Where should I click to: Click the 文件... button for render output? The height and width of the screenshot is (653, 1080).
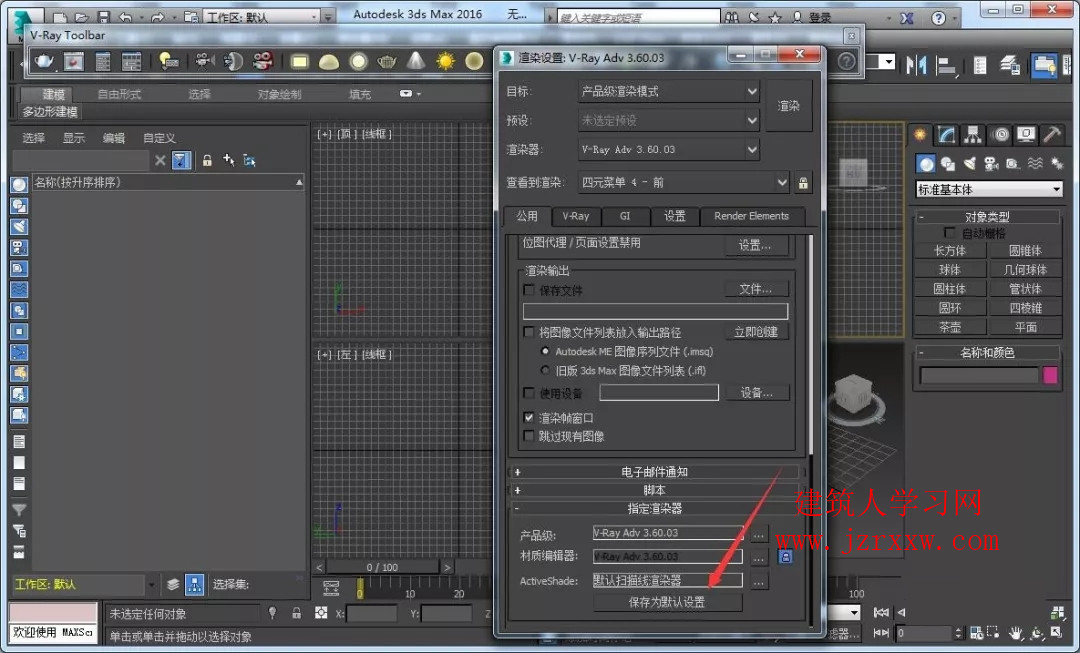756,289
